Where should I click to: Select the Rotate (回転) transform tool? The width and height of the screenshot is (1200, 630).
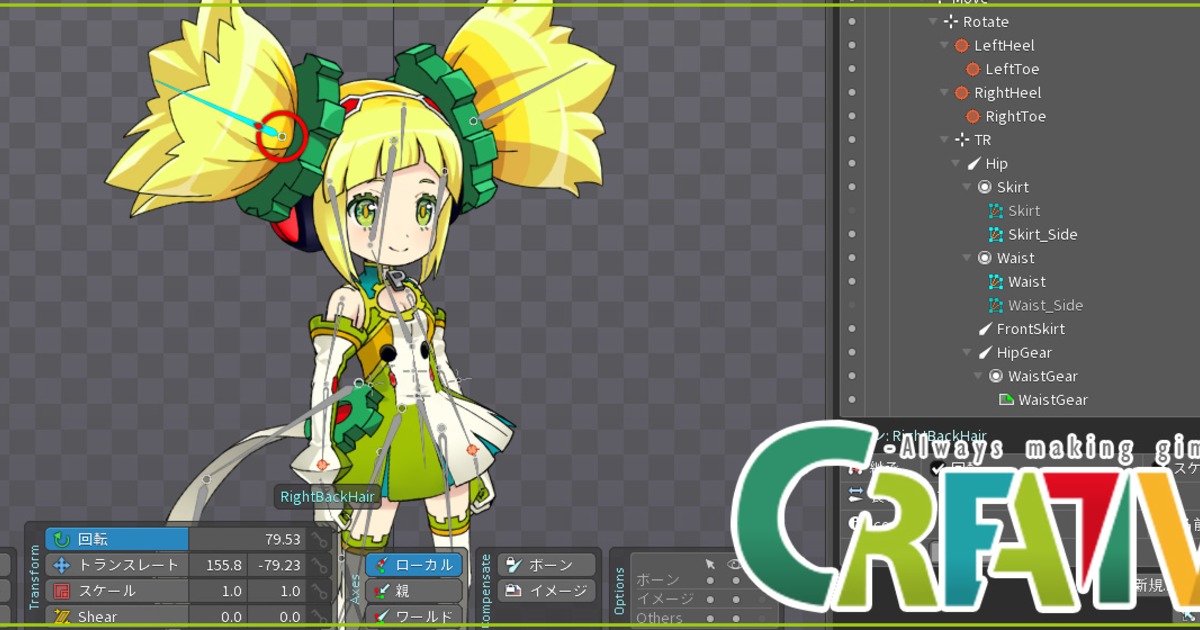coord(117,539)
